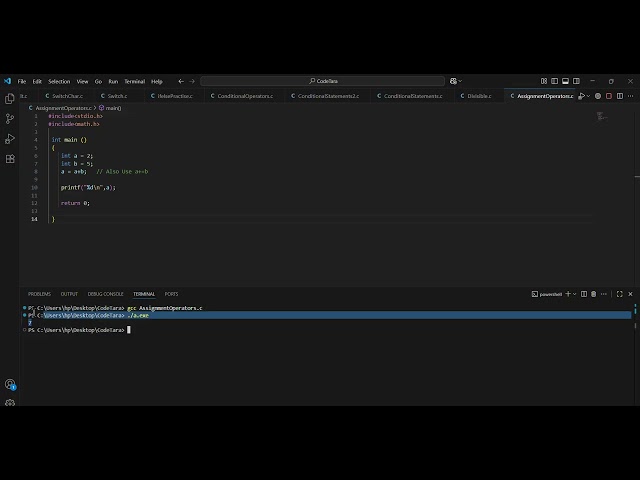
Task: Open the Selection menu
Action: point(59,81)
